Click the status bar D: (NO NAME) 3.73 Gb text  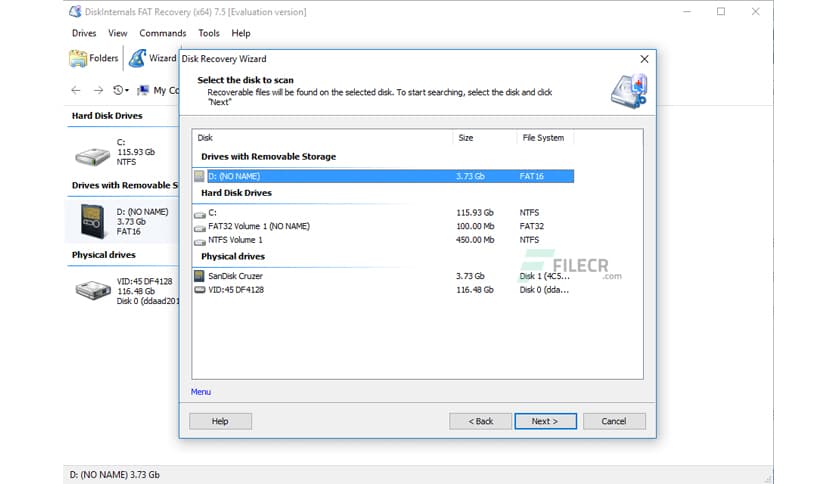tap(115, 474)
